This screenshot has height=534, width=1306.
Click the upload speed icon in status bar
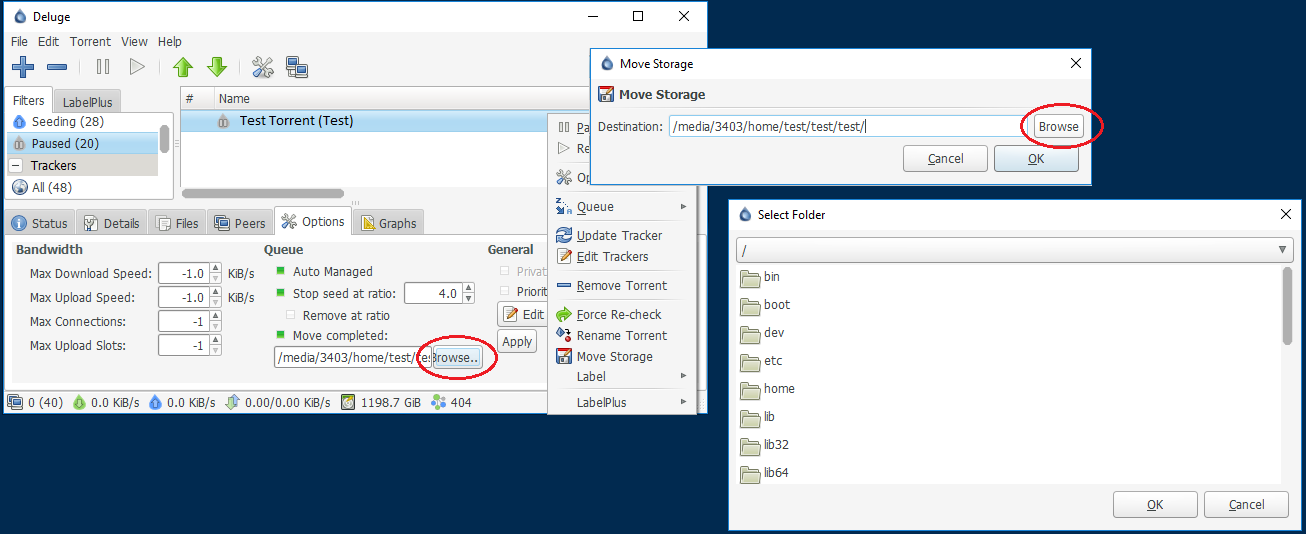click(x=156, y=402)
